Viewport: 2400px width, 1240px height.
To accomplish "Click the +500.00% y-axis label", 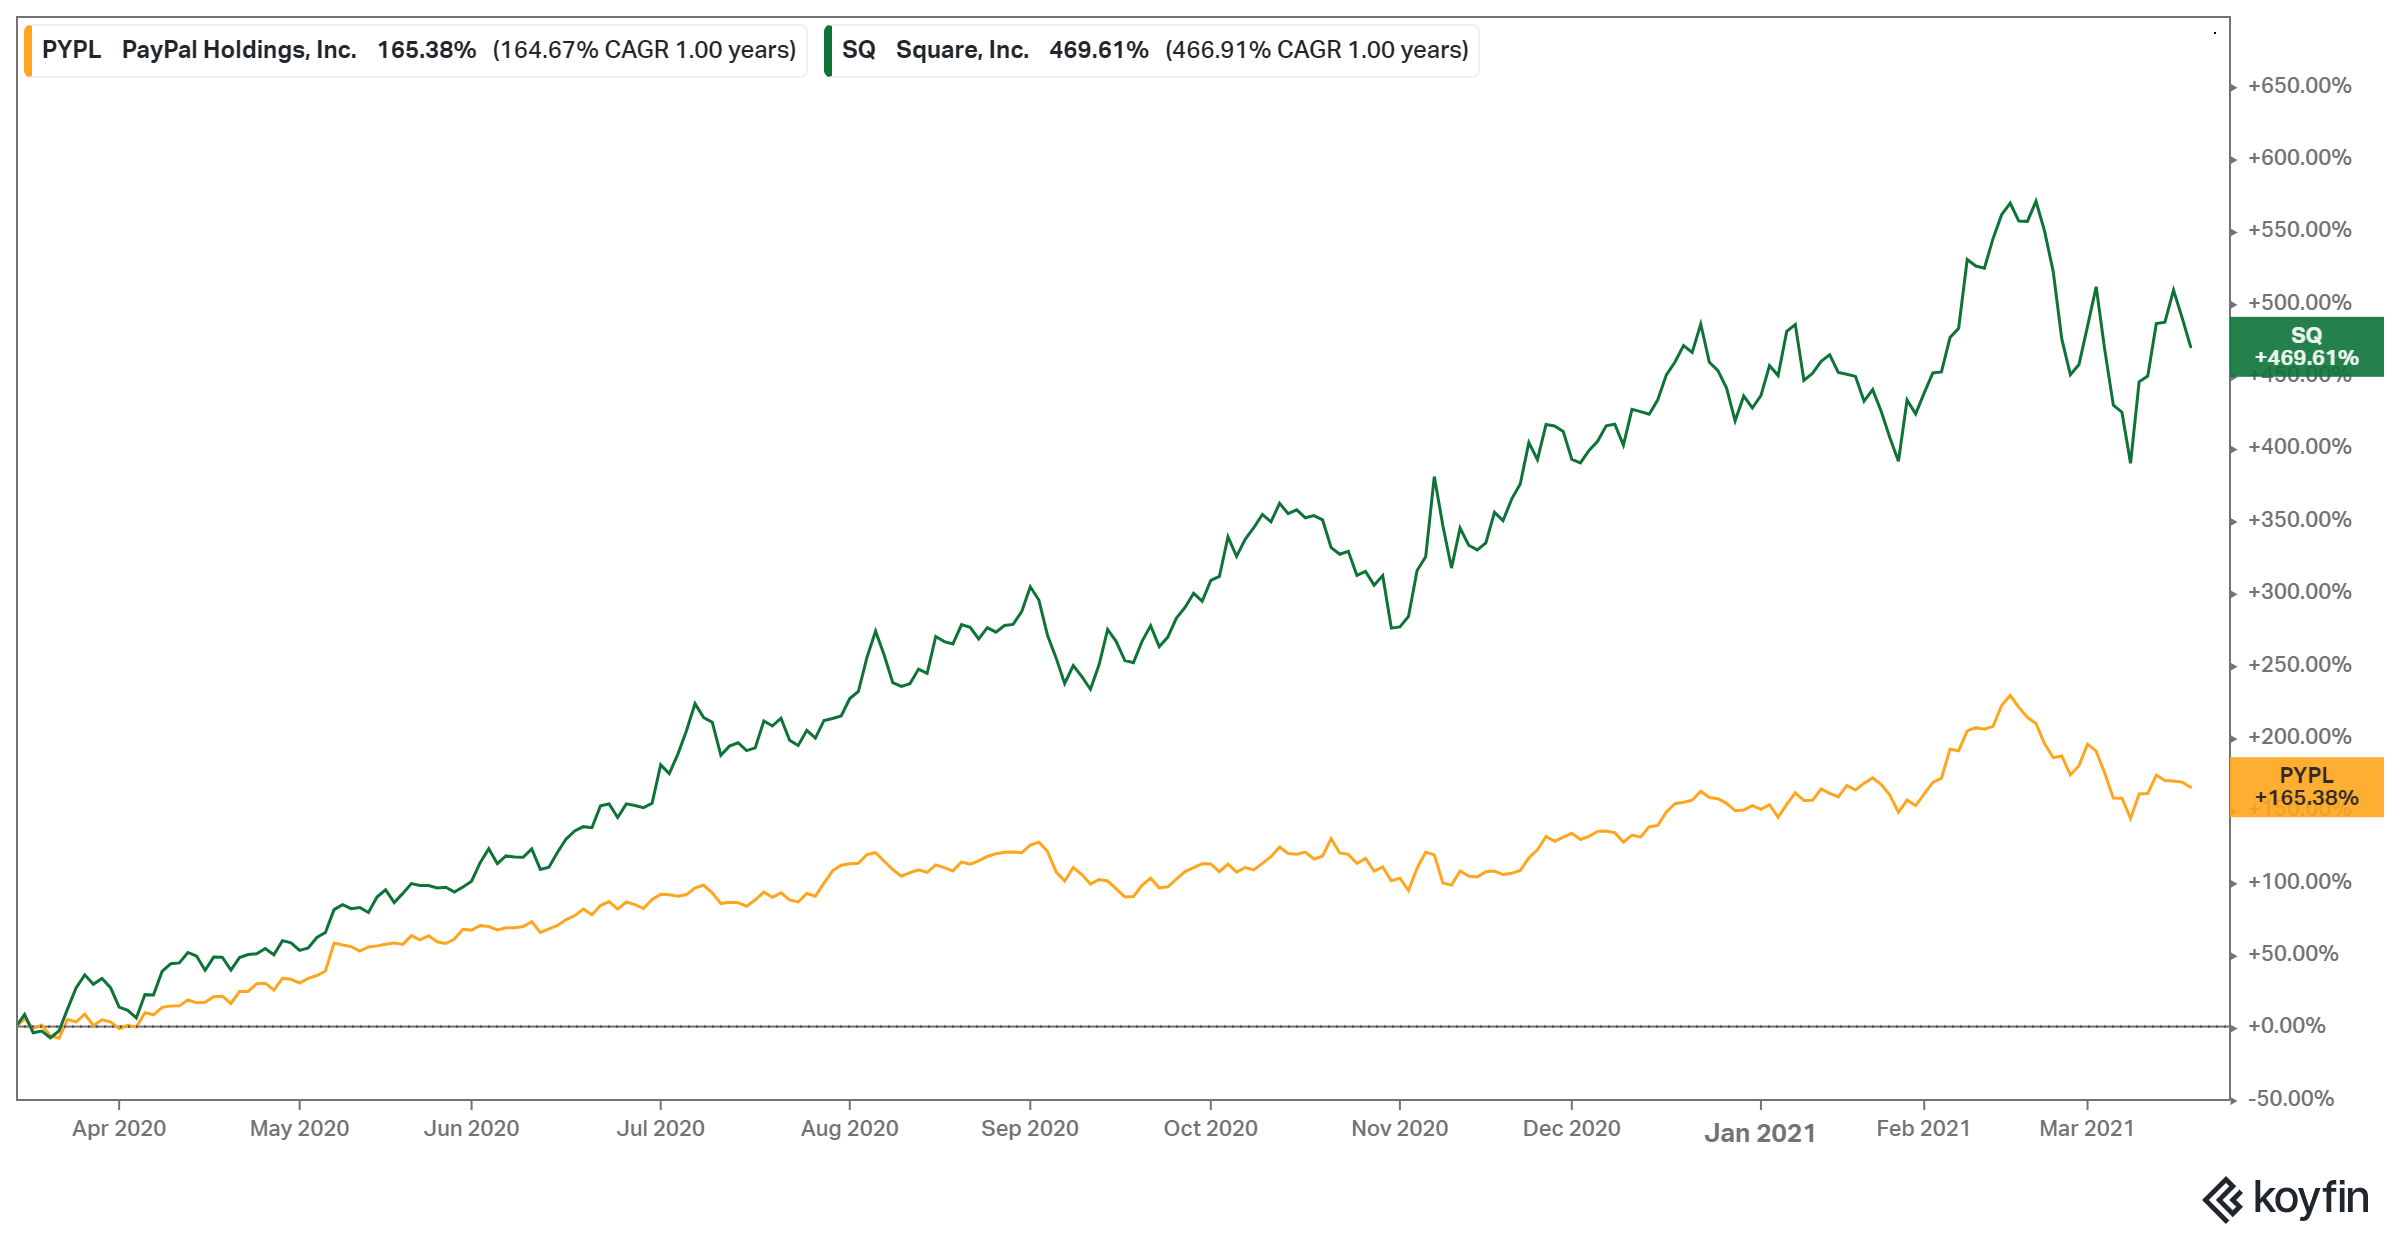I will click(x=2299, y=302).
